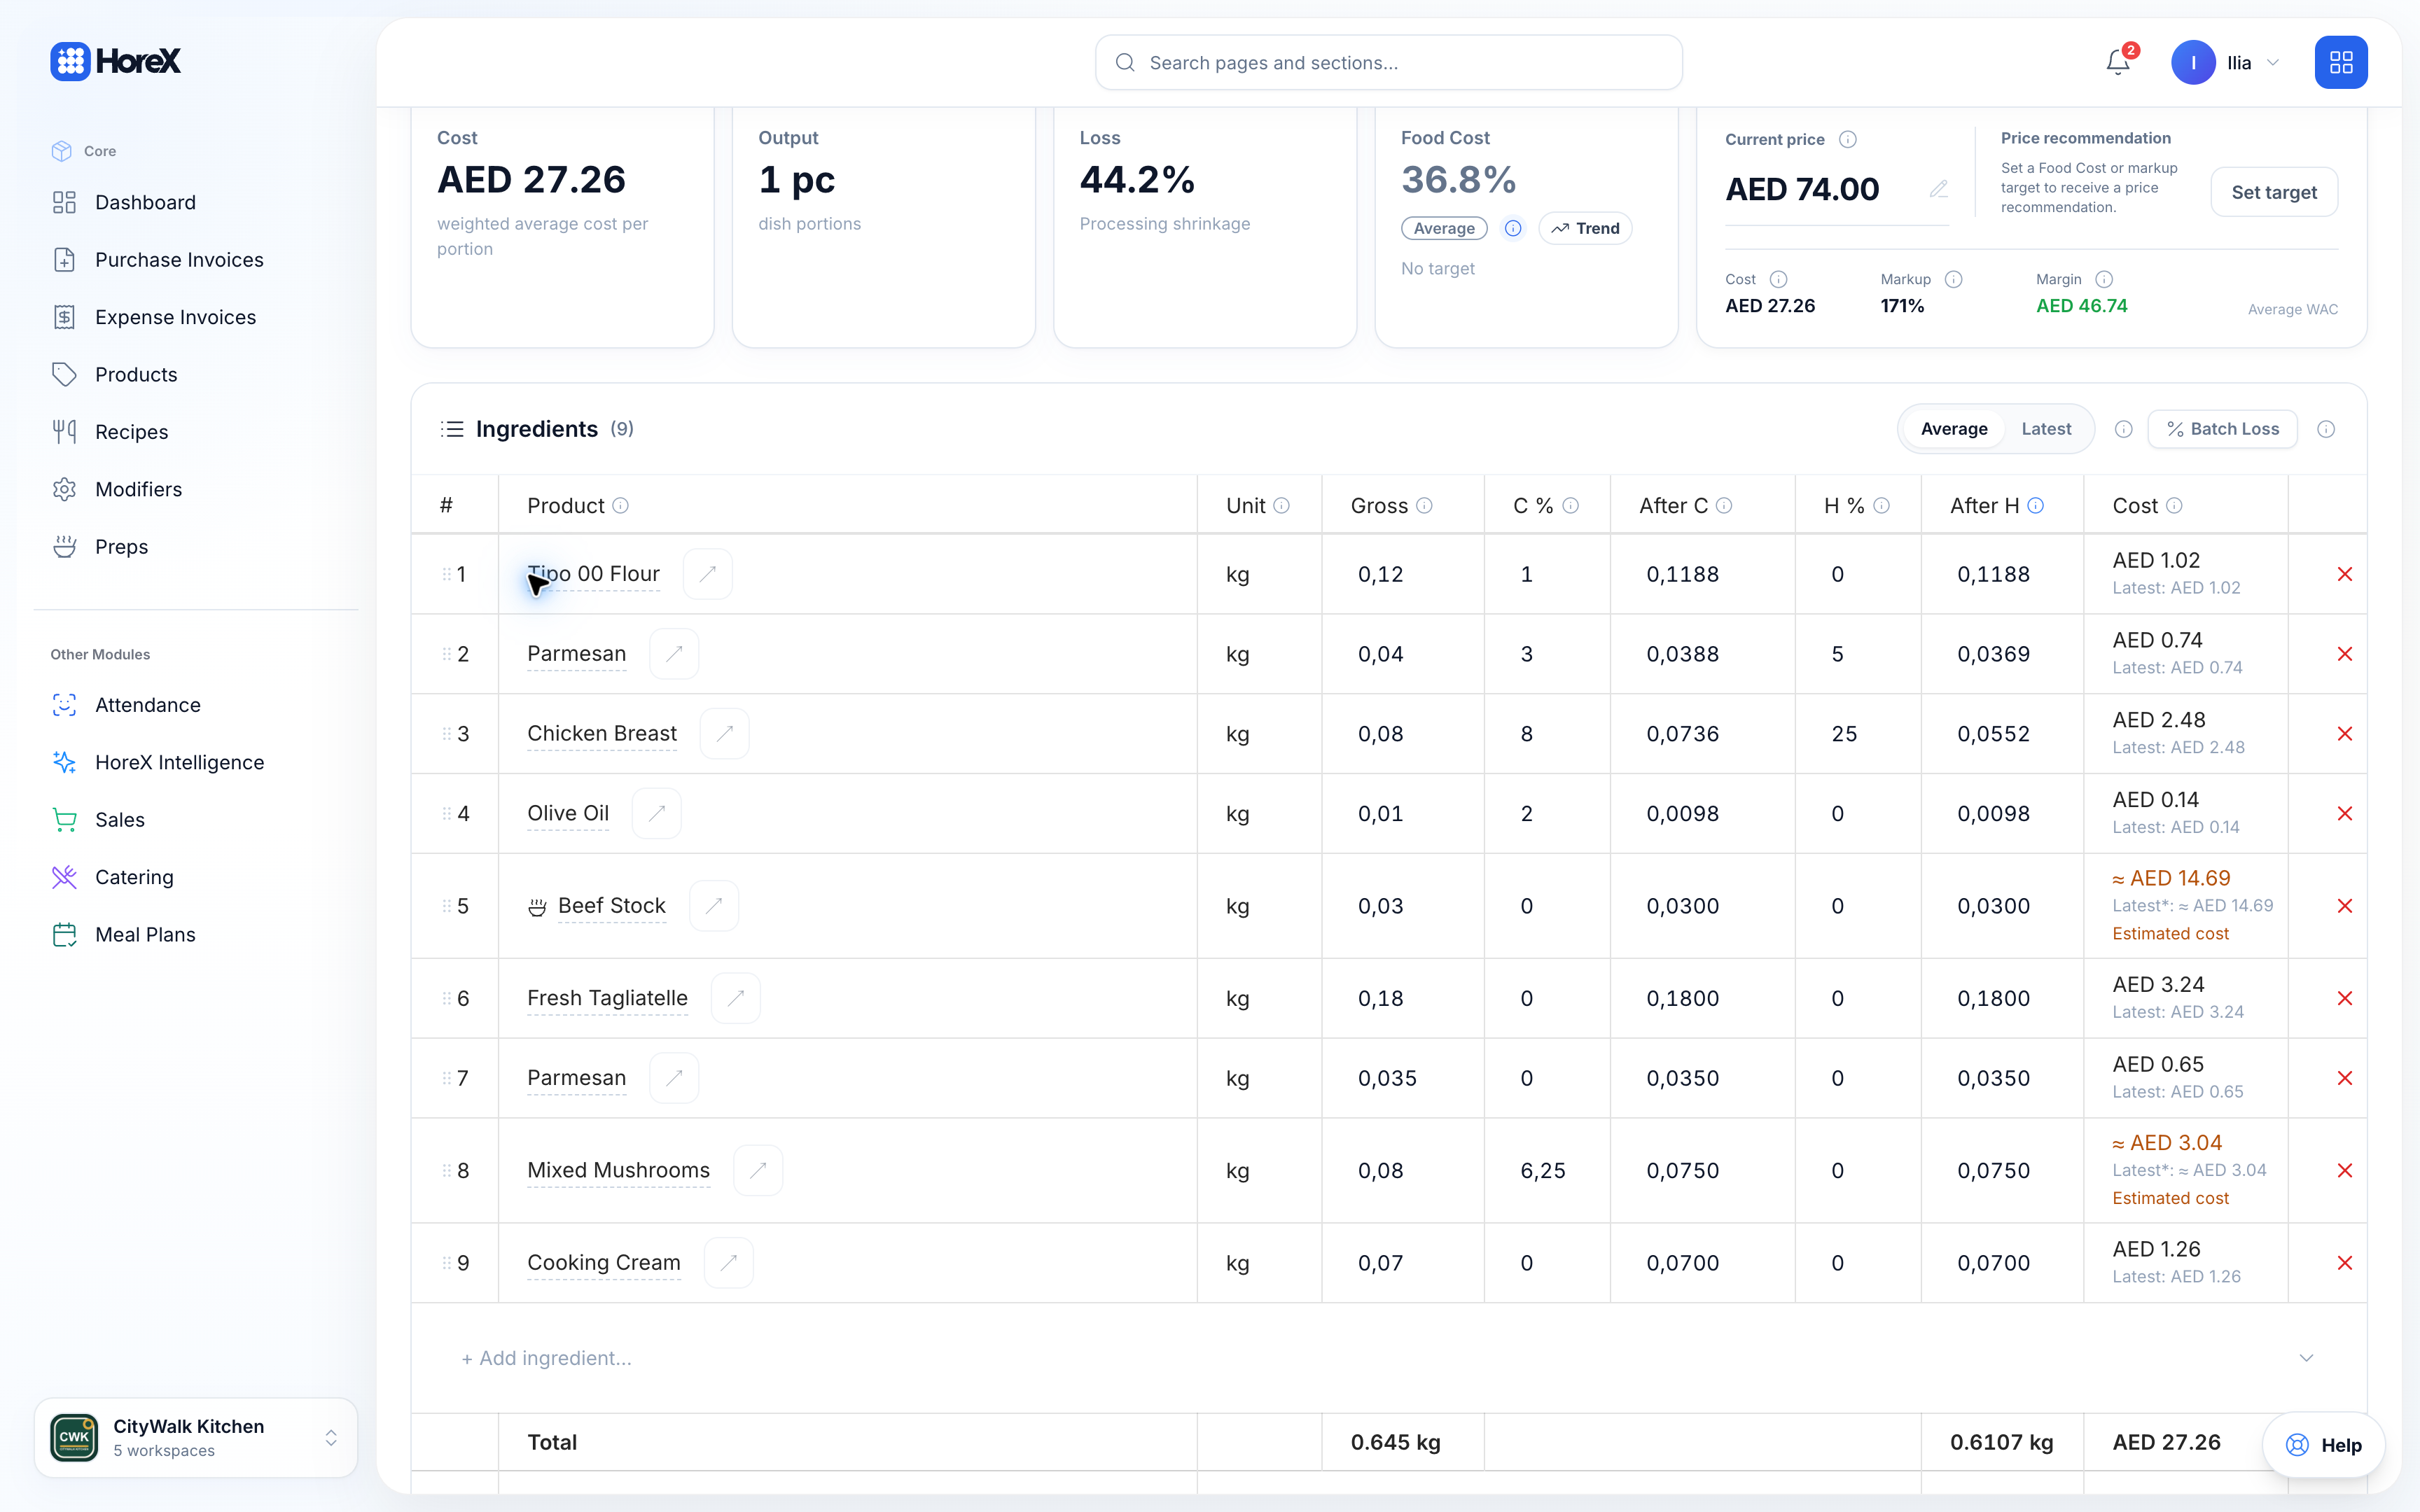Click the Food Cost Average info icon
This screenshot has width=2420, height=1512.
tap(1513, 229)
